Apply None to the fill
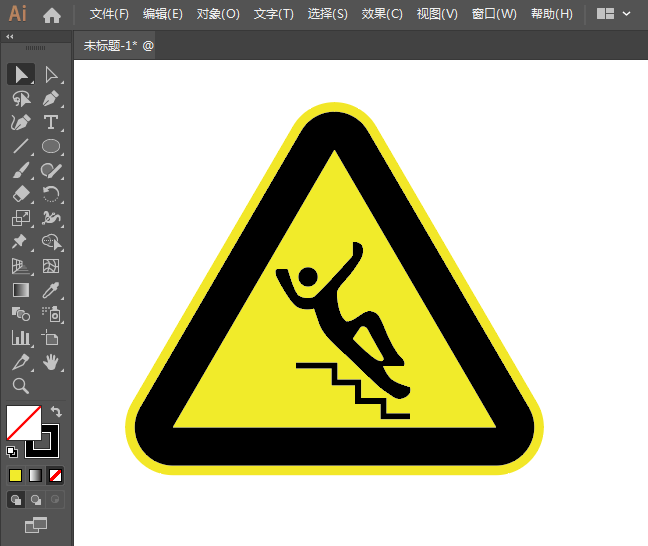Image resolution: width=648 pixels, height=546 pixels. pos(55,476)
